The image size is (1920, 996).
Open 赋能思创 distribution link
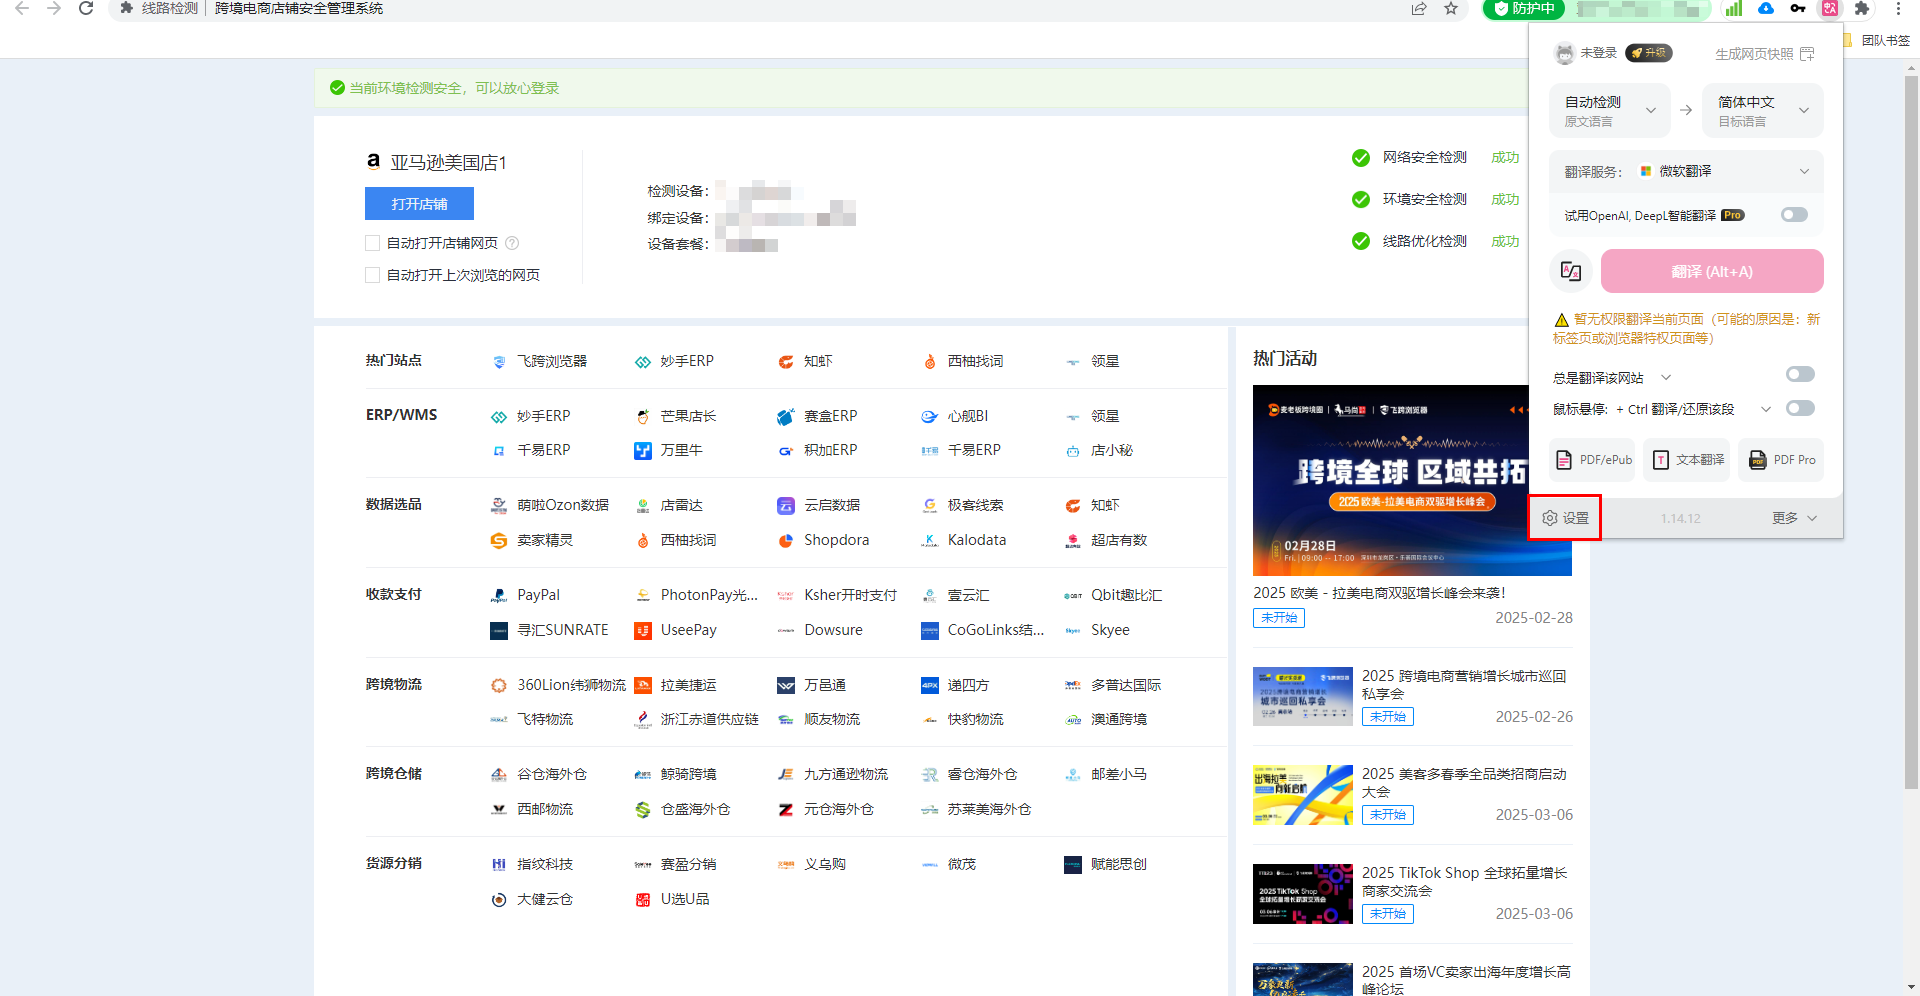click(x=1105, y=864)
